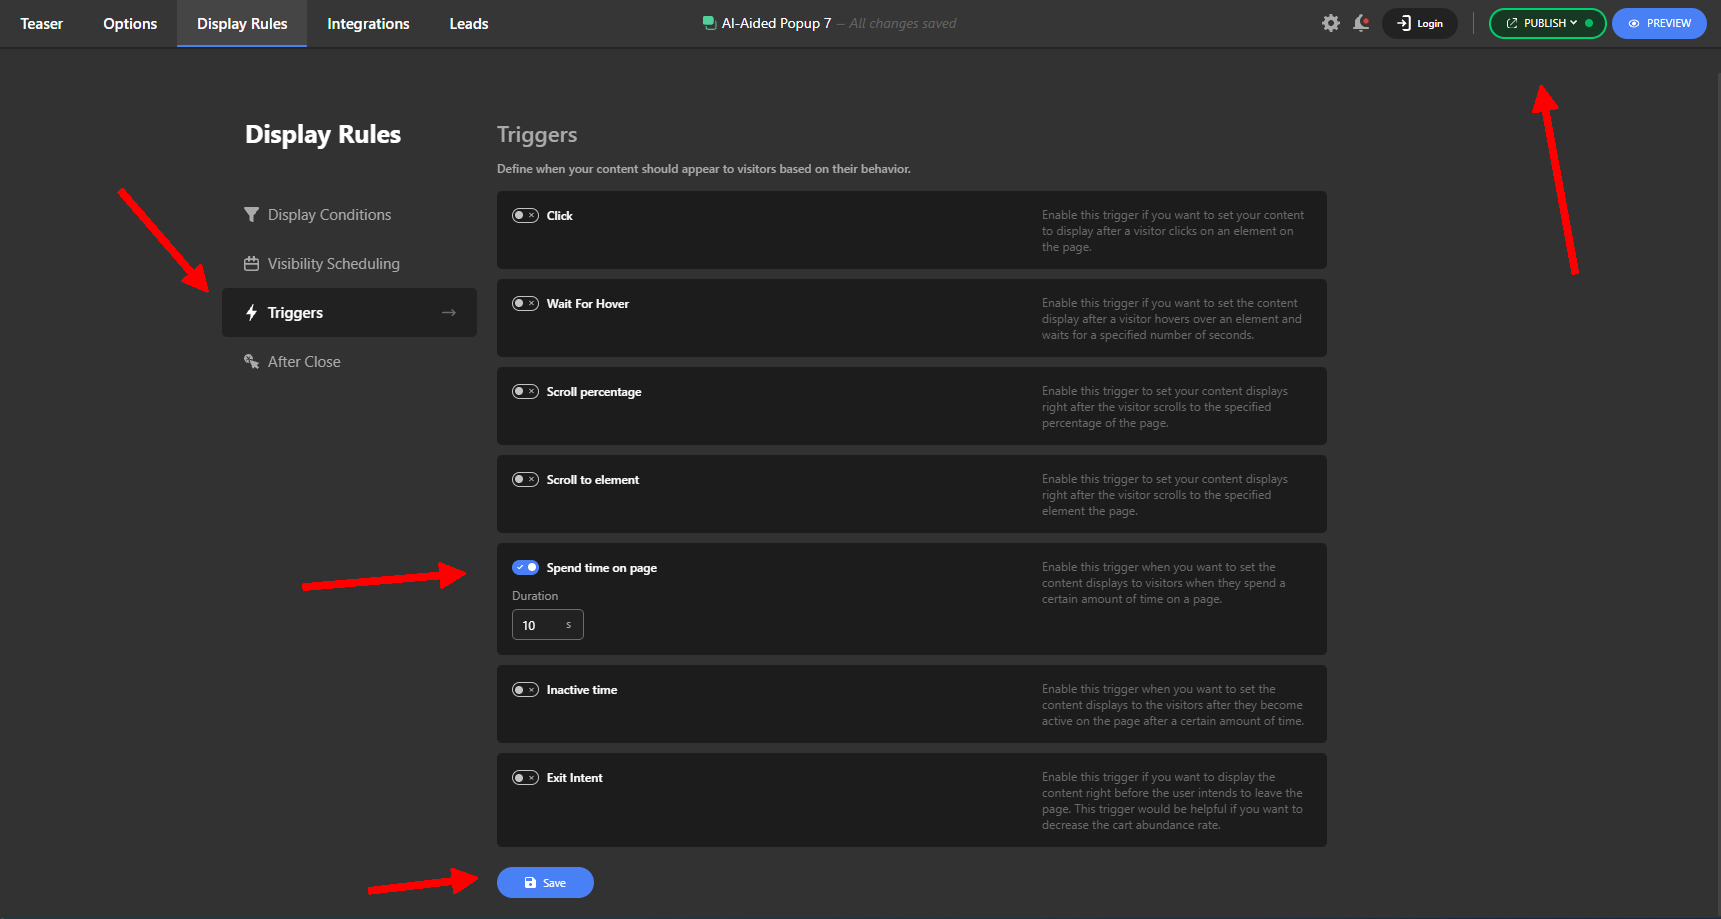Save the trigger settings
Viewport: 1721px width, 919px height.
point(545,883)
